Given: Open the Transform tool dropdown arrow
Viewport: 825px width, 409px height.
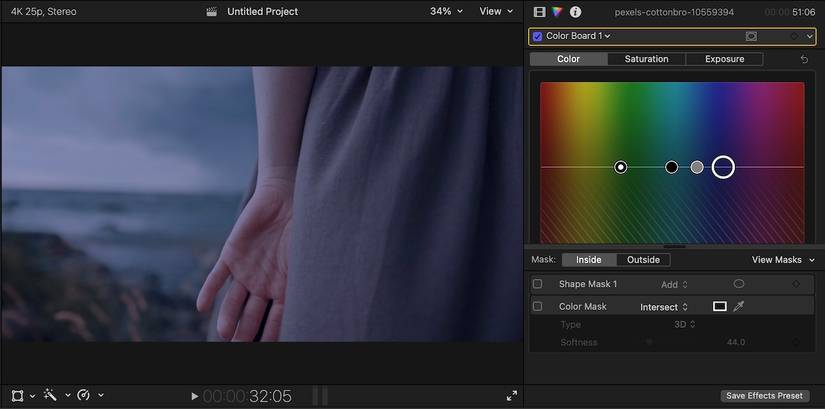Looking at the screenshot, I should coord(32,396).
